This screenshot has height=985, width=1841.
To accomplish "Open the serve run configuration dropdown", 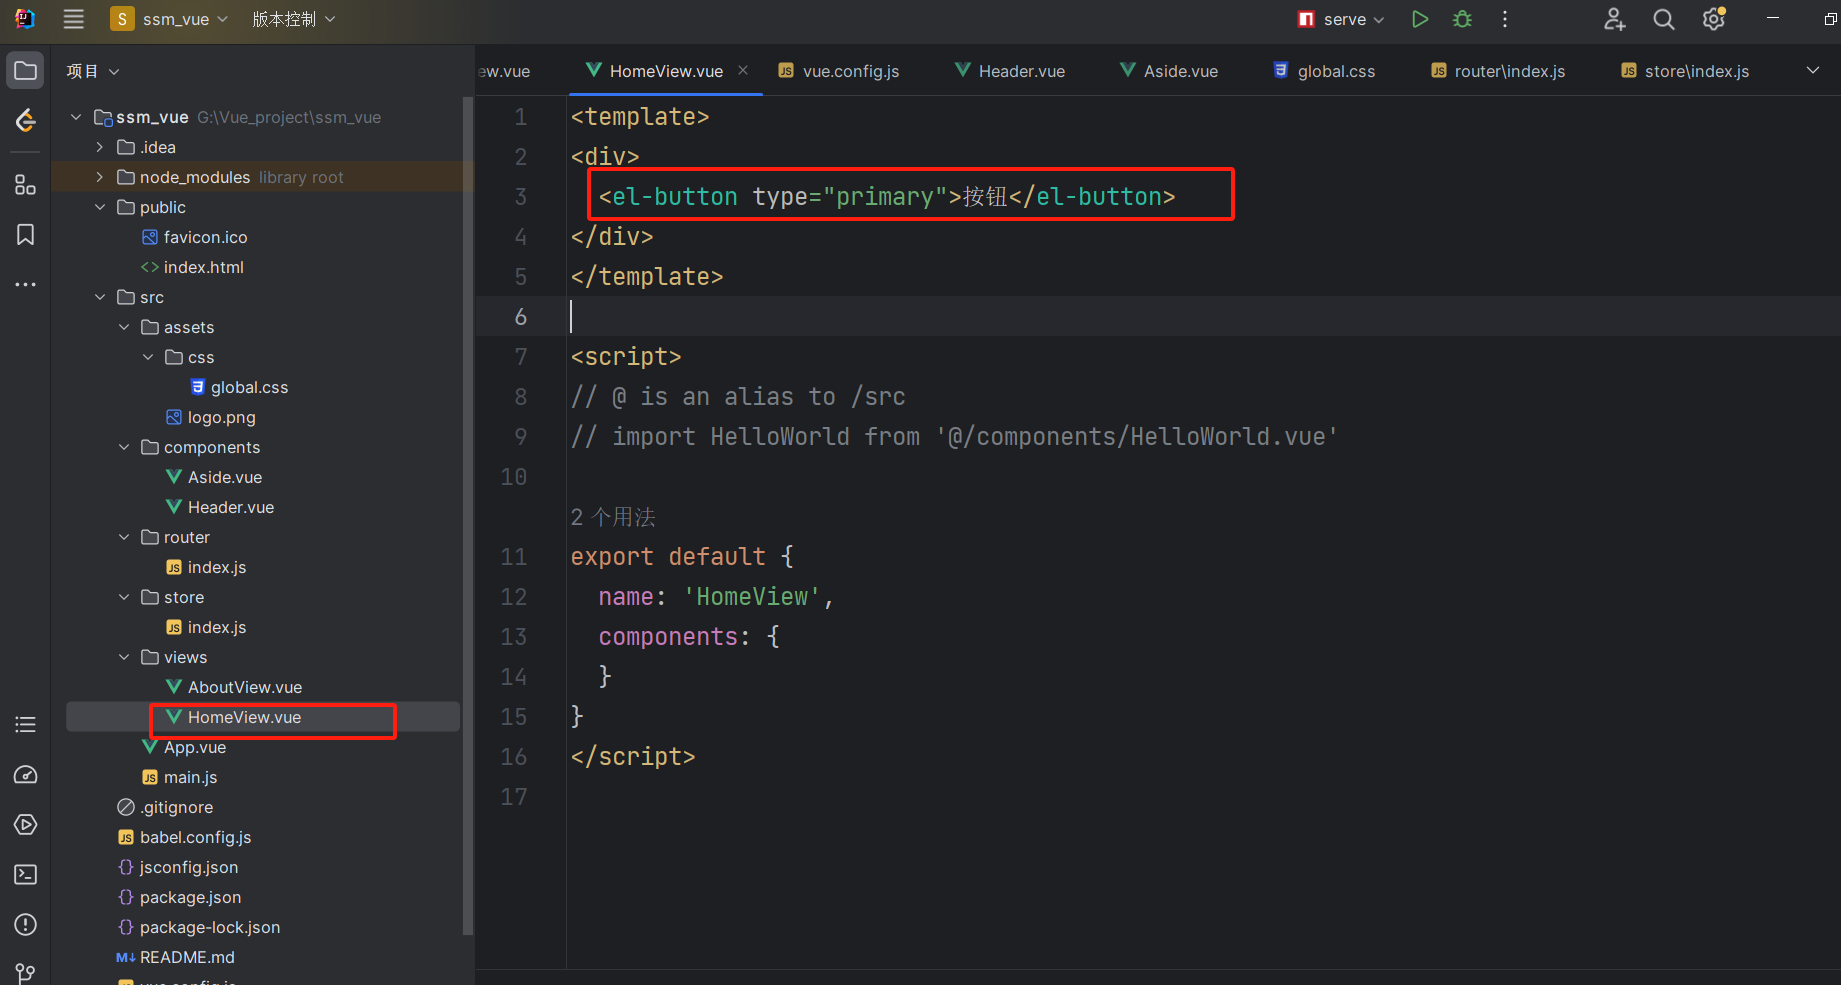I will 1341,19.
